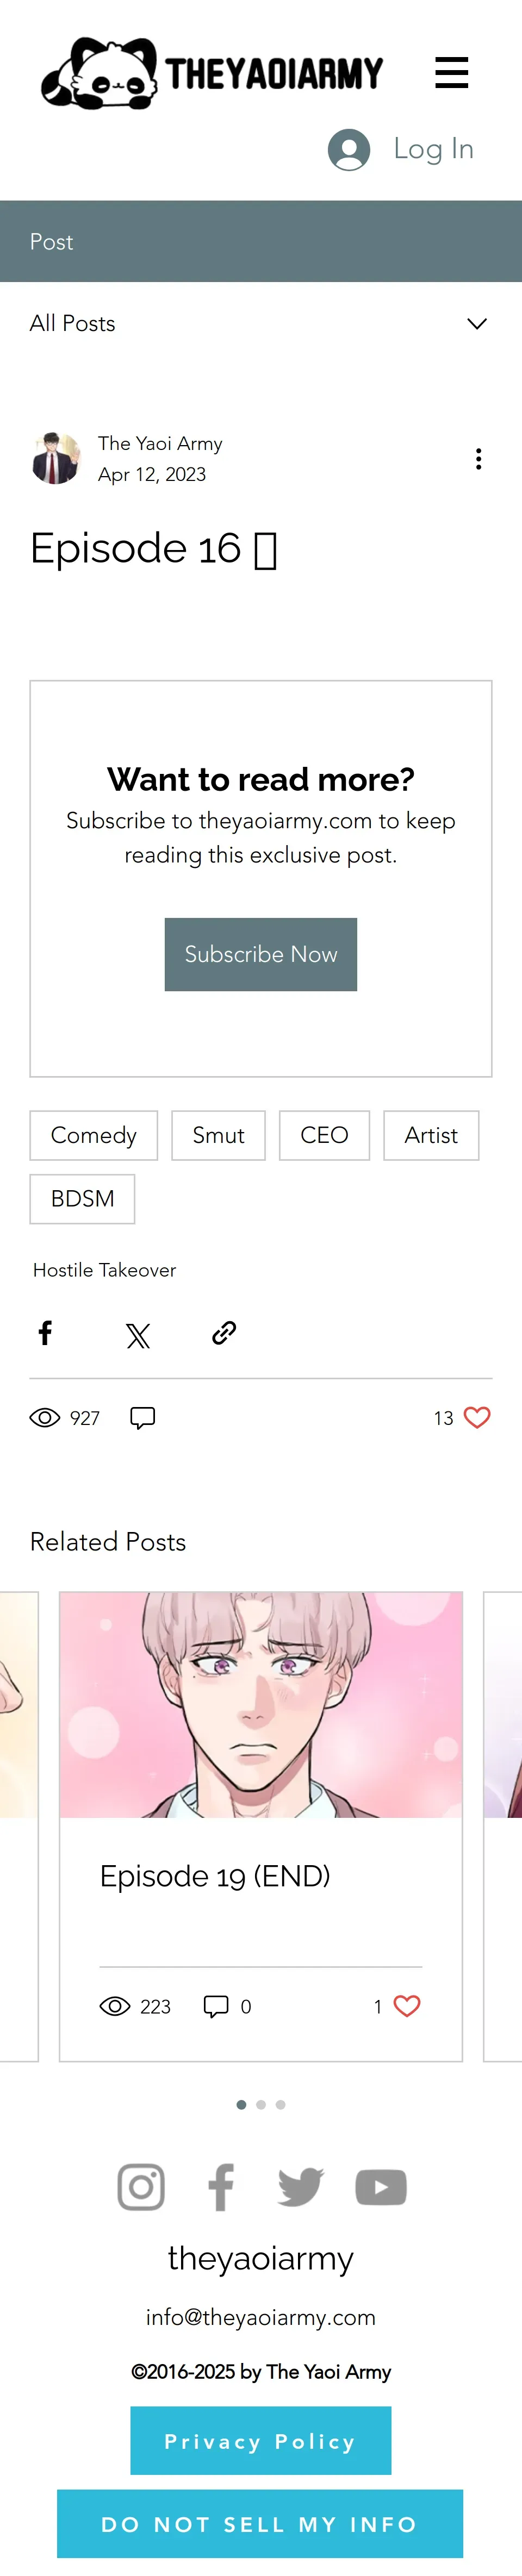The width and height of the screenshot is (522, 2576).
Task: Select the second carousel pagination dot
Action: (261, 2104)
